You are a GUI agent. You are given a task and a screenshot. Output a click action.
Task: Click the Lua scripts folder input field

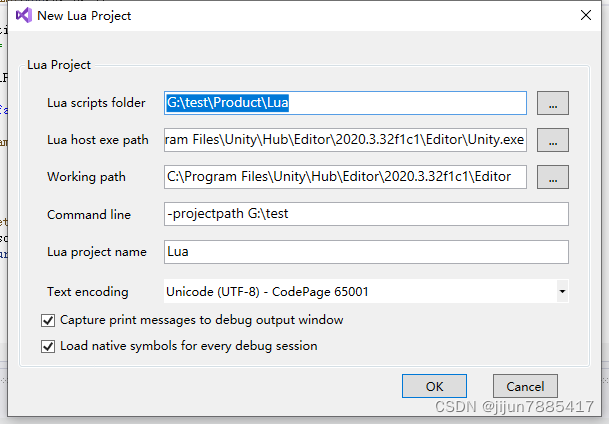point(345,103)
